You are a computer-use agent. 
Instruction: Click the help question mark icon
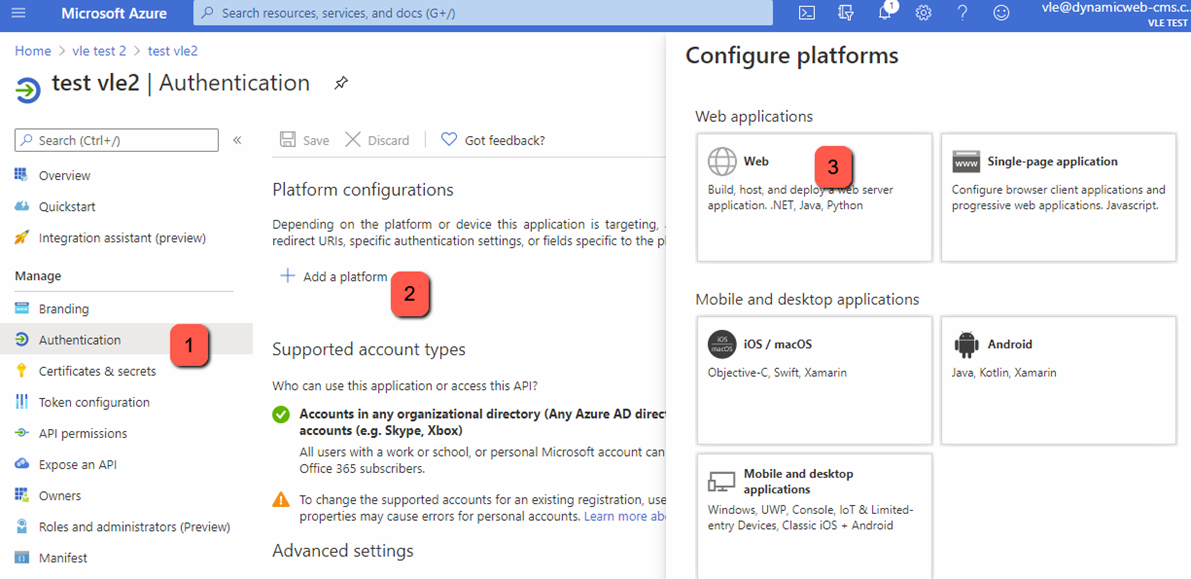962,13
